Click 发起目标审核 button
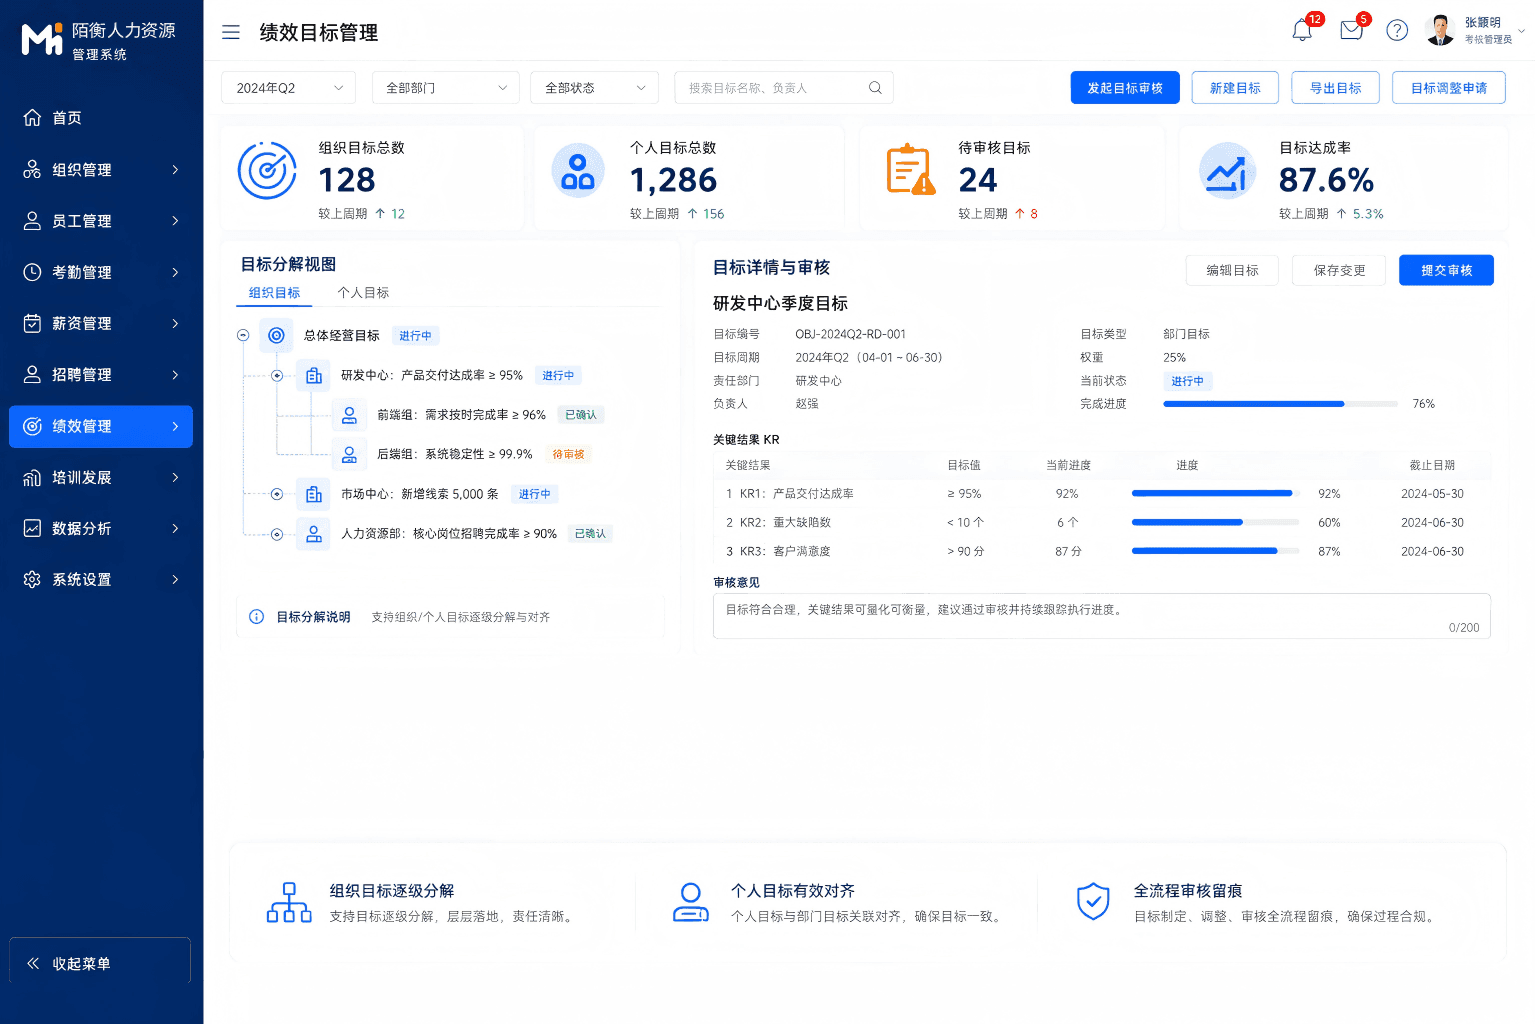This screenshot has height=1024, width=1535. click(1125, 88)
